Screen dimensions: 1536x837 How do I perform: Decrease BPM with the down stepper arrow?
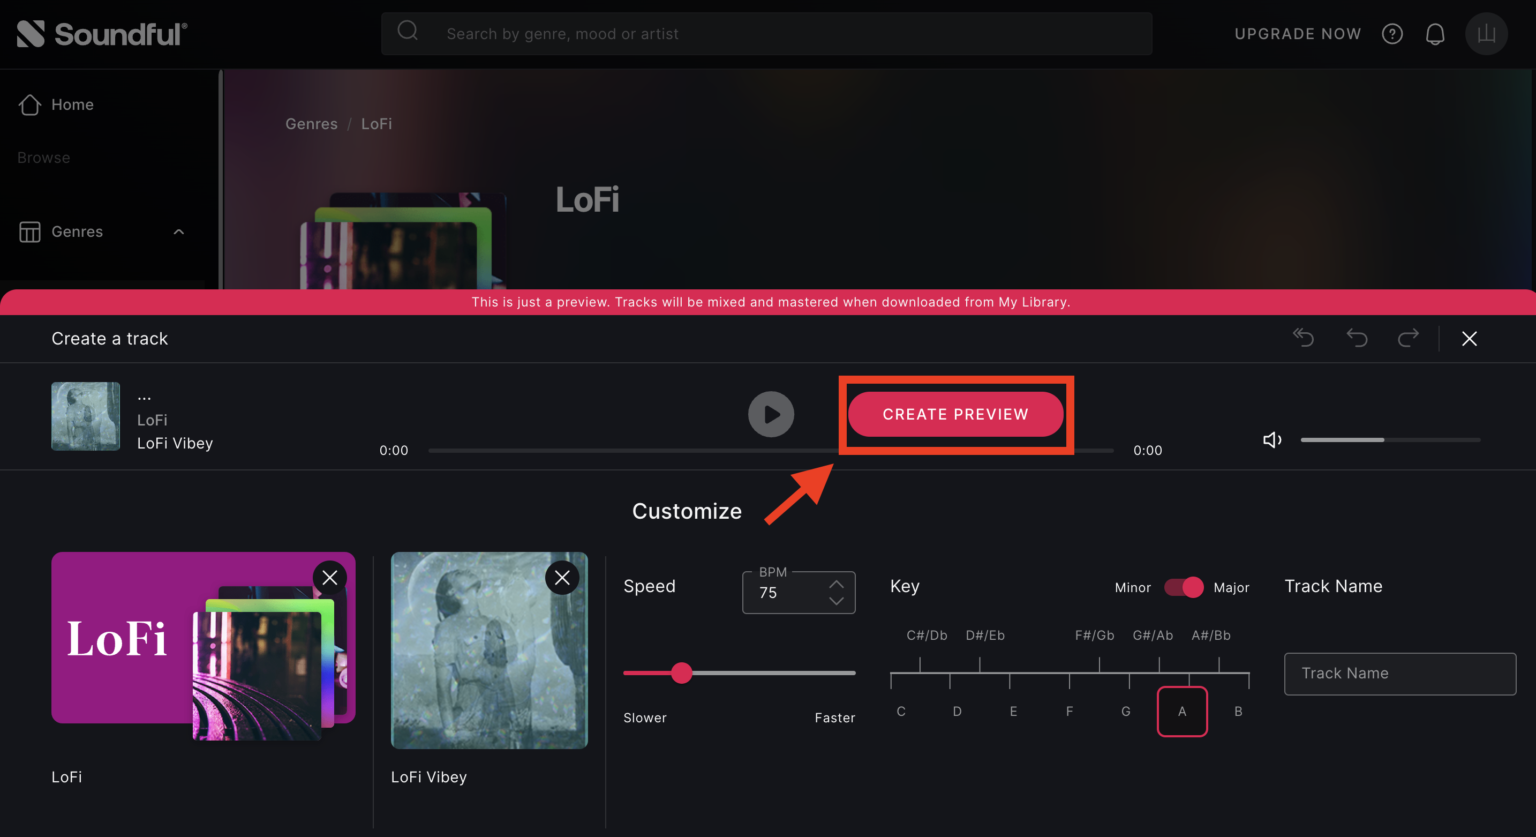(x=836, y=601)
